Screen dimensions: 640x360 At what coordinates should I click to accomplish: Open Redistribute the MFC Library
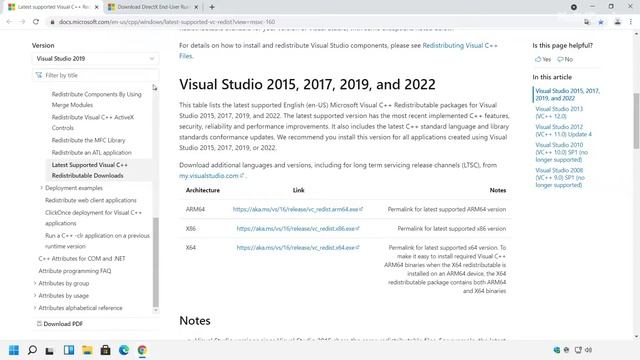[x=88, y=140]
